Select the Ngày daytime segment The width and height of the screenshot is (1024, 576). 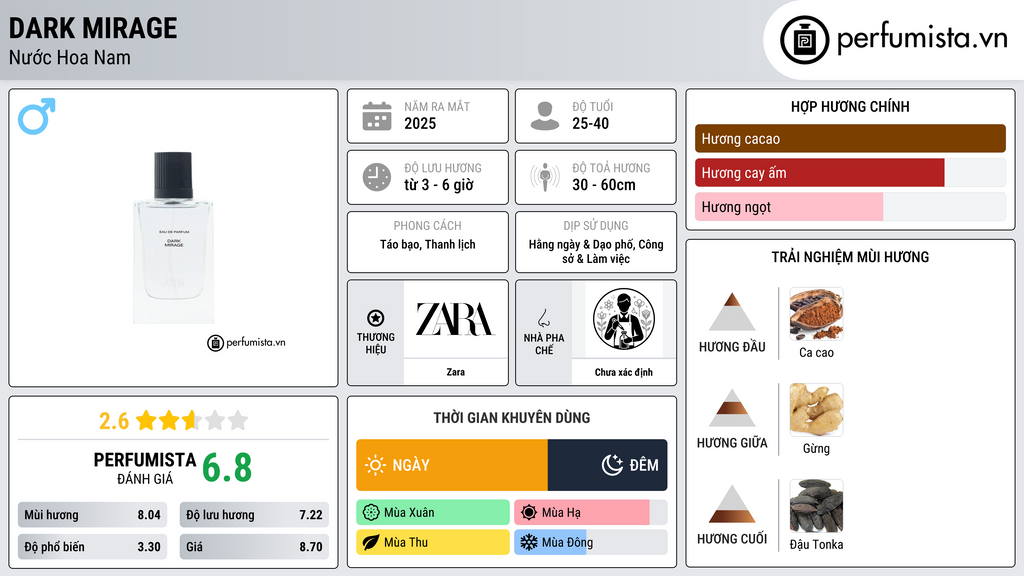coord(452,465)
